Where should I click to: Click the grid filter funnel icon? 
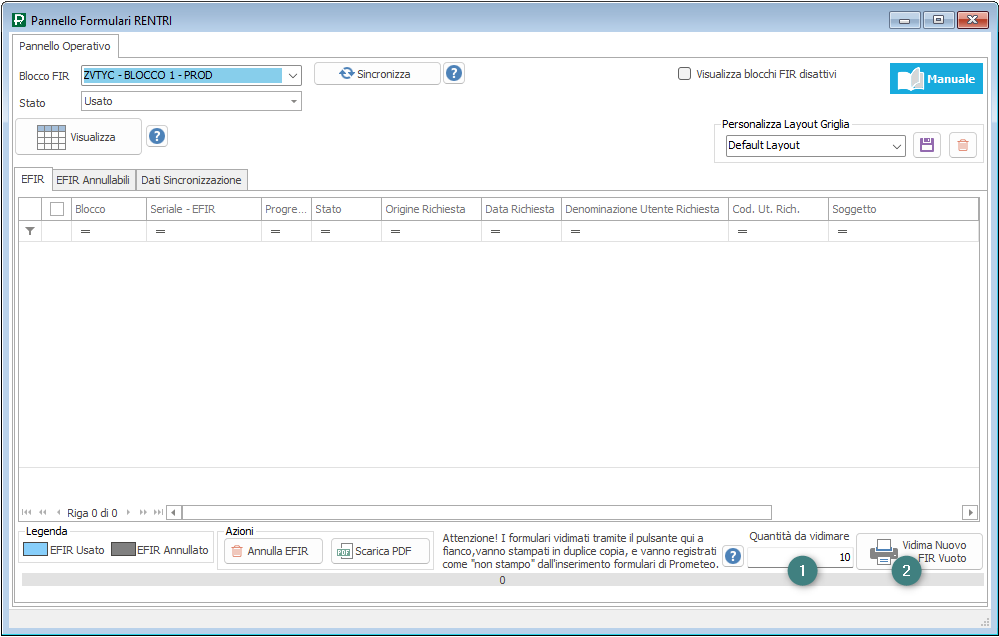[x=30, y=231]
